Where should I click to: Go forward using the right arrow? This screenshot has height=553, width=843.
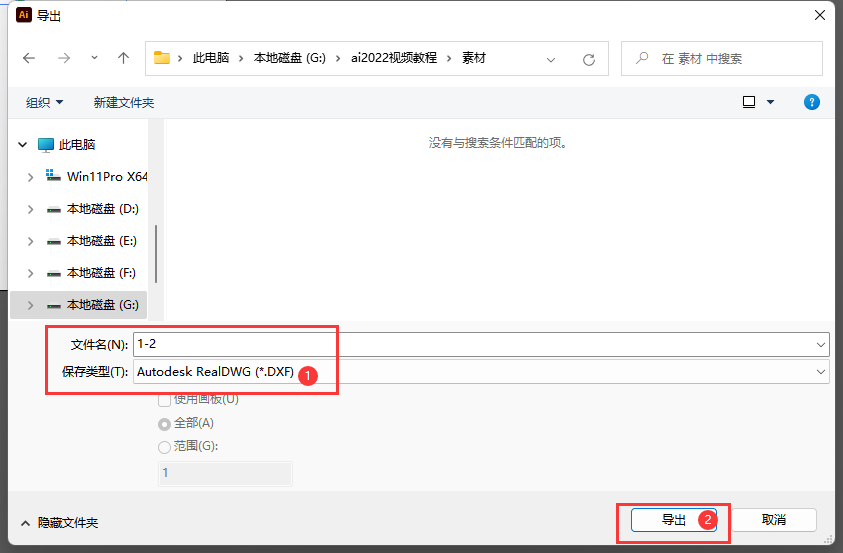[x=63, y=58]
